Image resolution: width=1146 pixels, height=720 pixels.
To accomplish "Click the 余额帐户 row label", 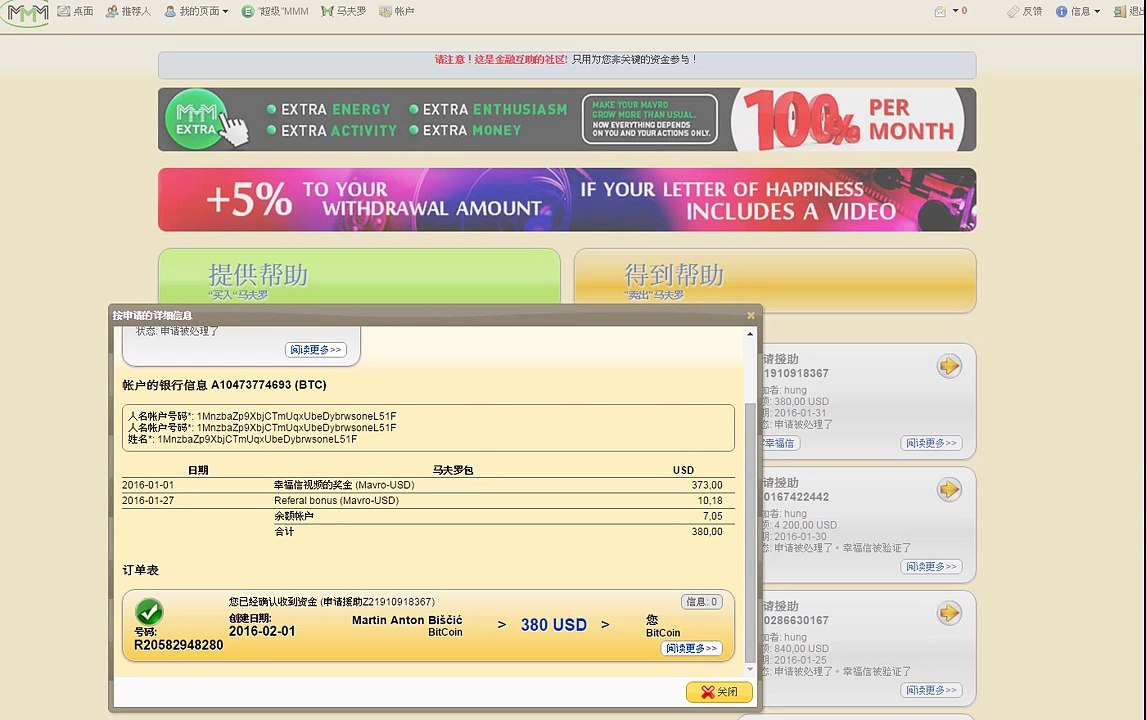I will pos(294,516).
